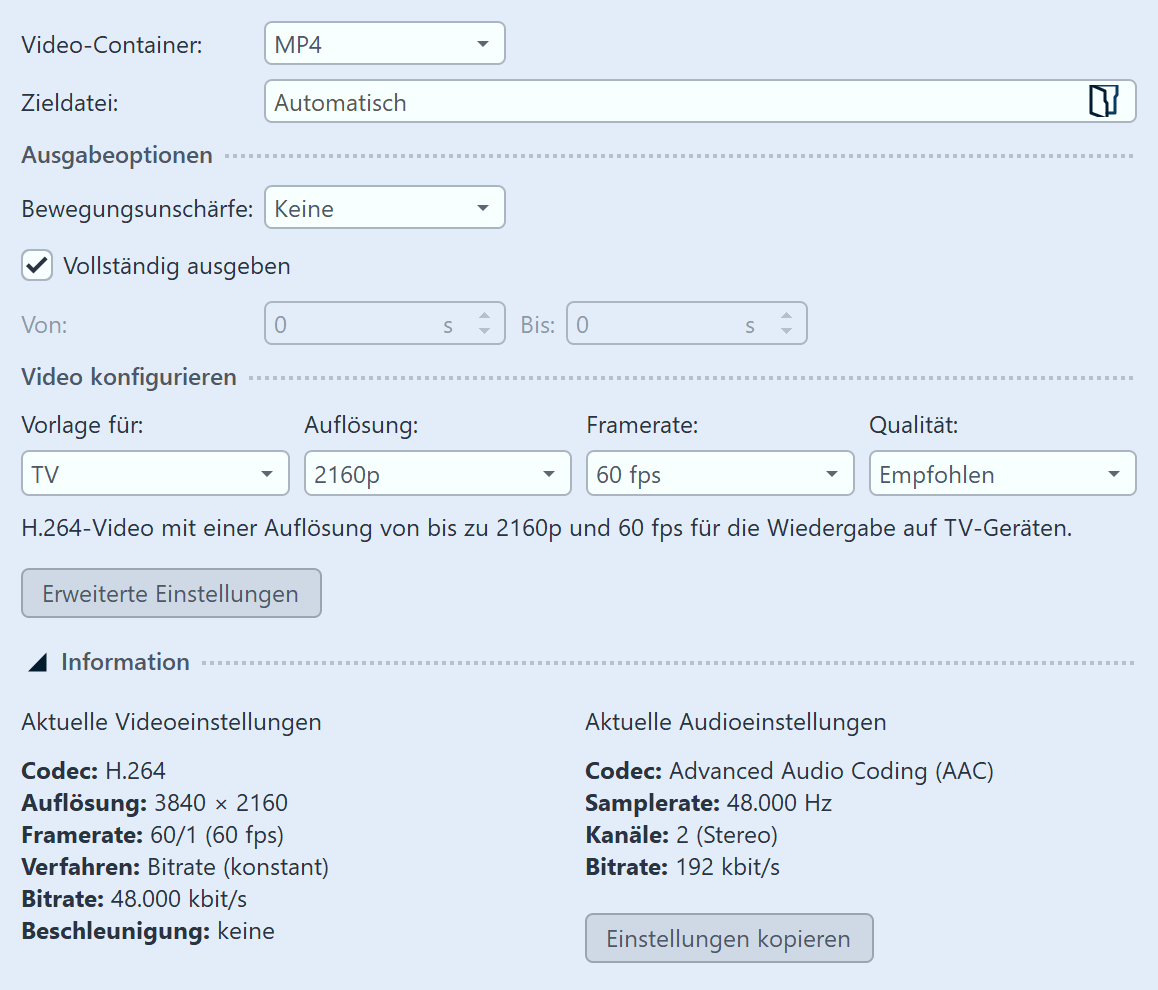Screen dimensions: 1158x990
Task: Increase the Von value with up arrow
Action: [485, 316]
